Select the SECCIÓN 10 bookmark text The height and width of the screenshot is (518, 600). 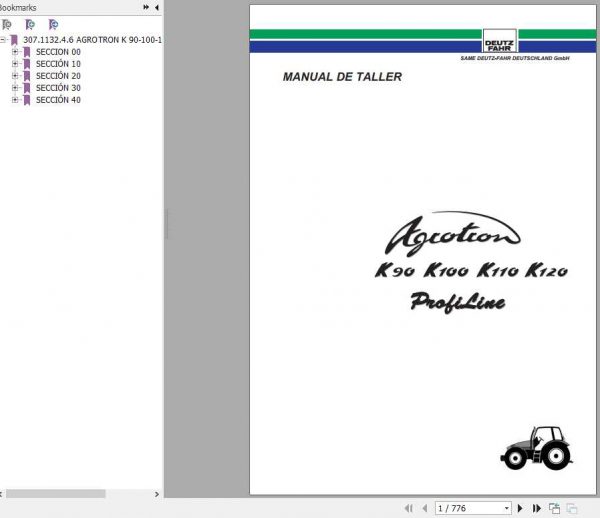click(58, 64)
